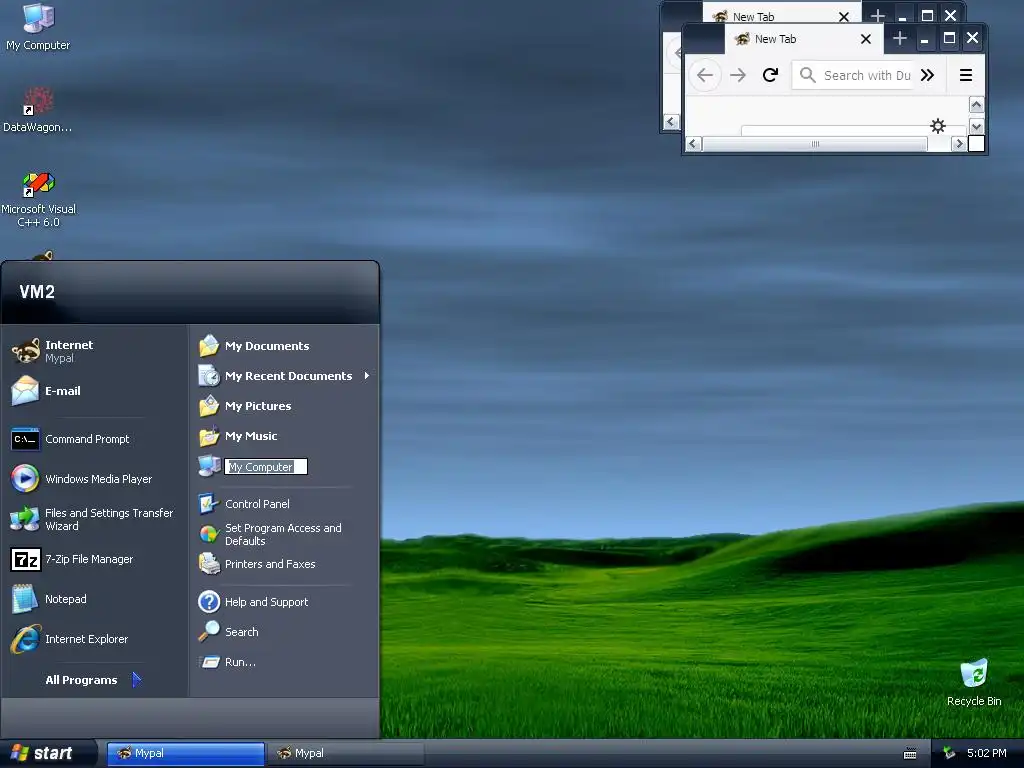The height and width of the screenshot is (768, 1024).
Task: Click the Start button
Action: [49, 754]
